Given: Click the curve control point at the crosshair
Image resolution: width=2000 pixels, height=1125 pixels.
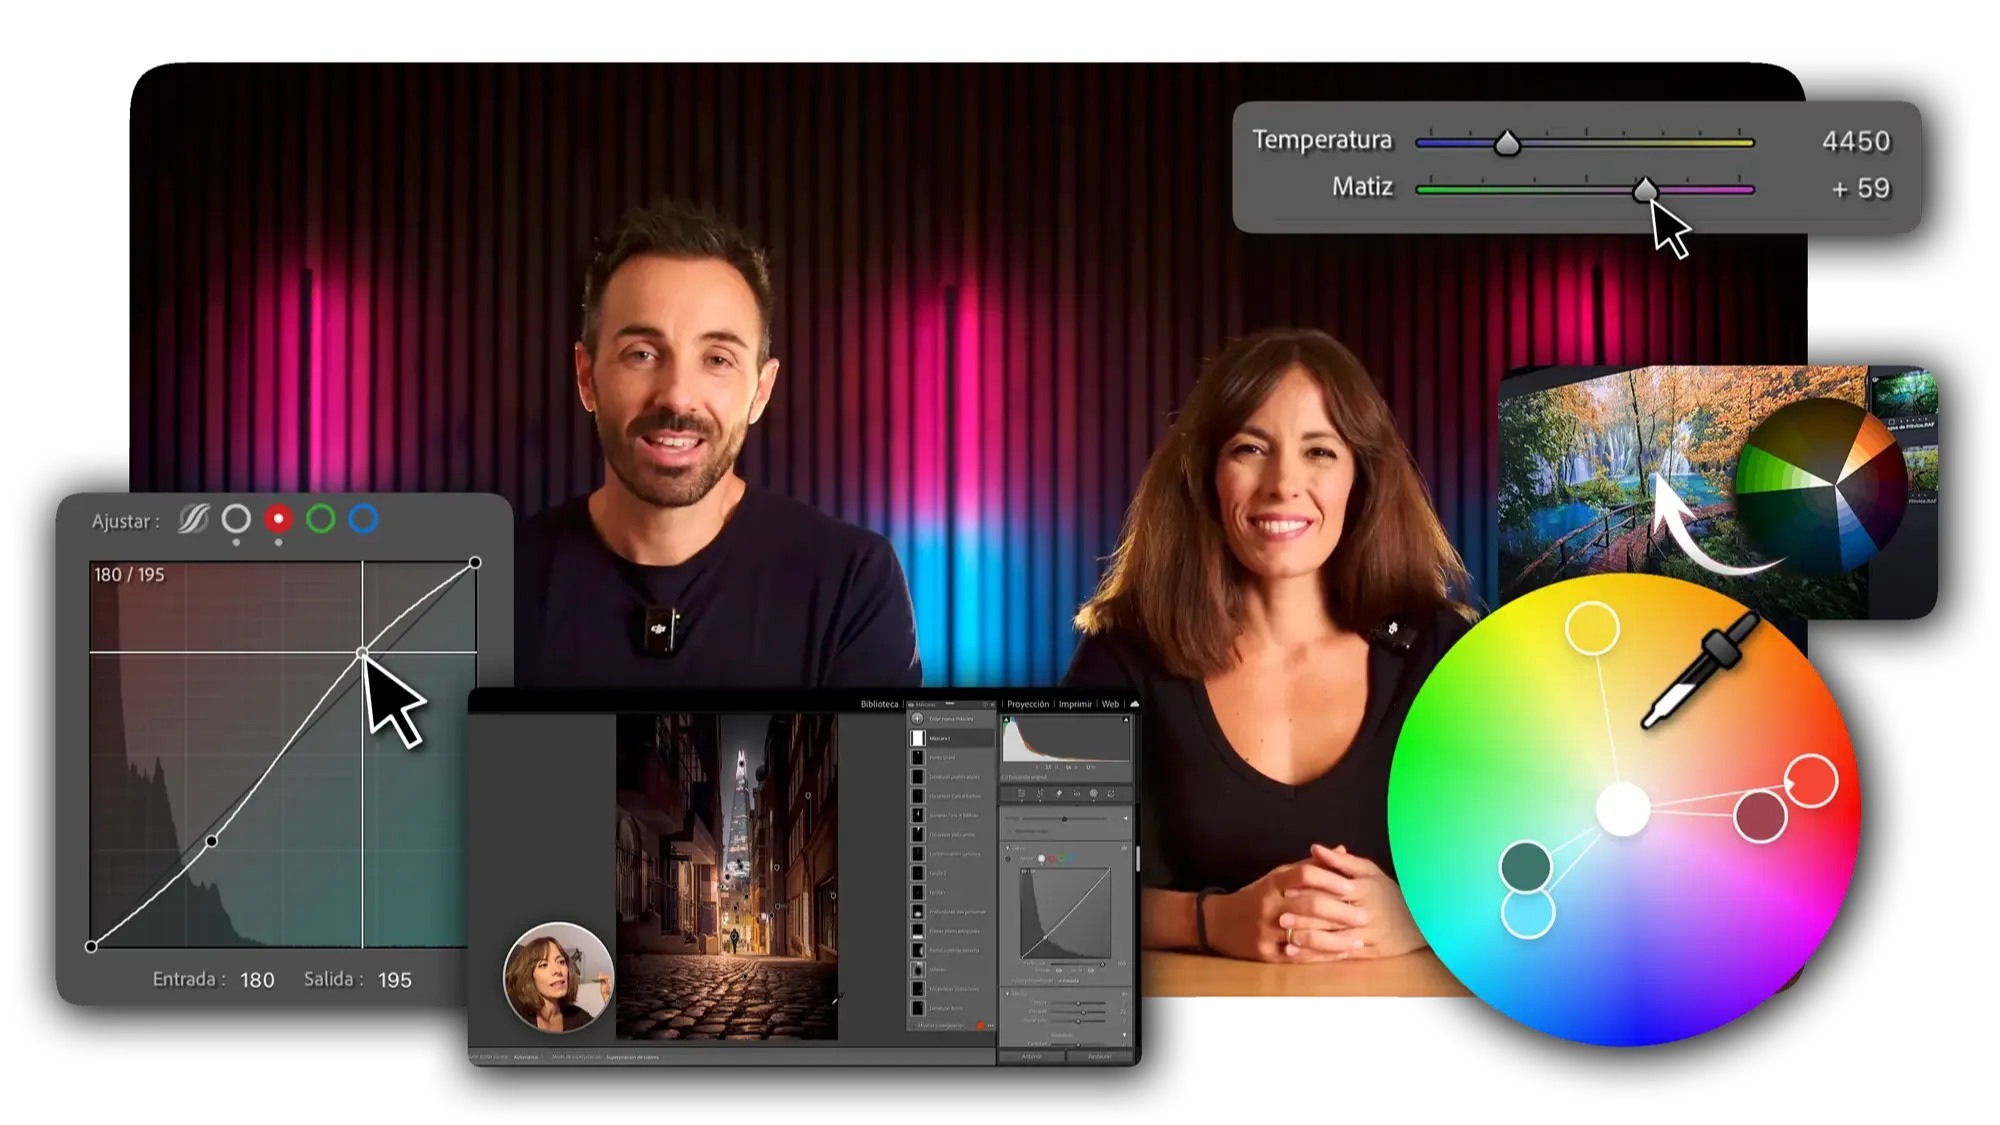Looking at the screenshot, I should pyautogui.click(x=362, y=653).
